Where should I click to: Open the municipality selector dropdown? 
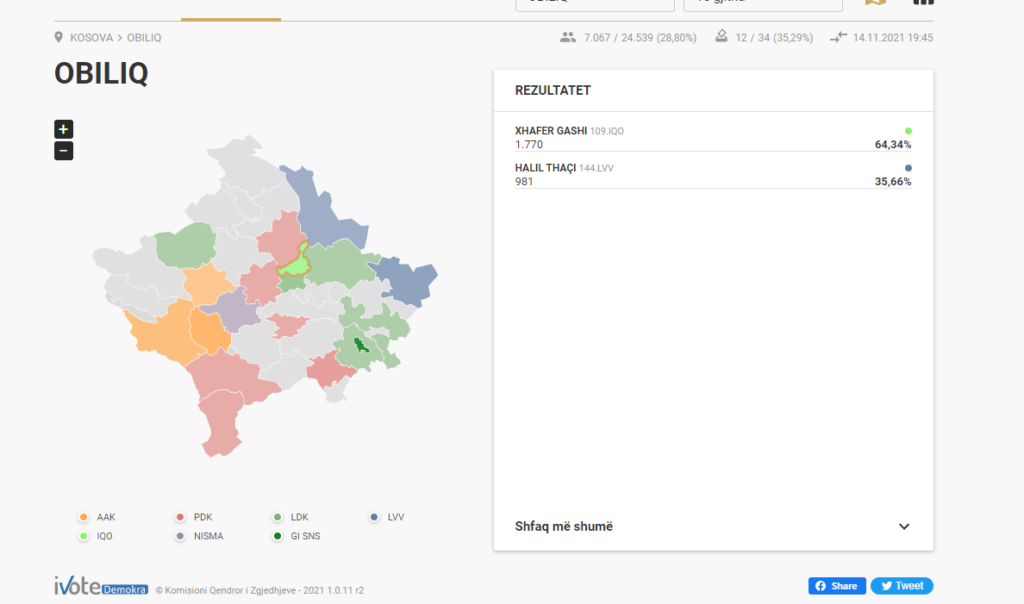(595, 3)
